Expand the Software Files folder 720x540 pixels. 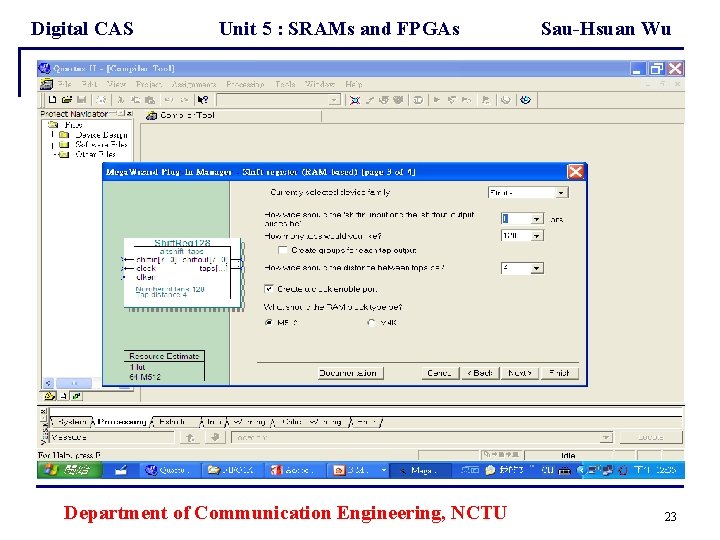[52, 145]
